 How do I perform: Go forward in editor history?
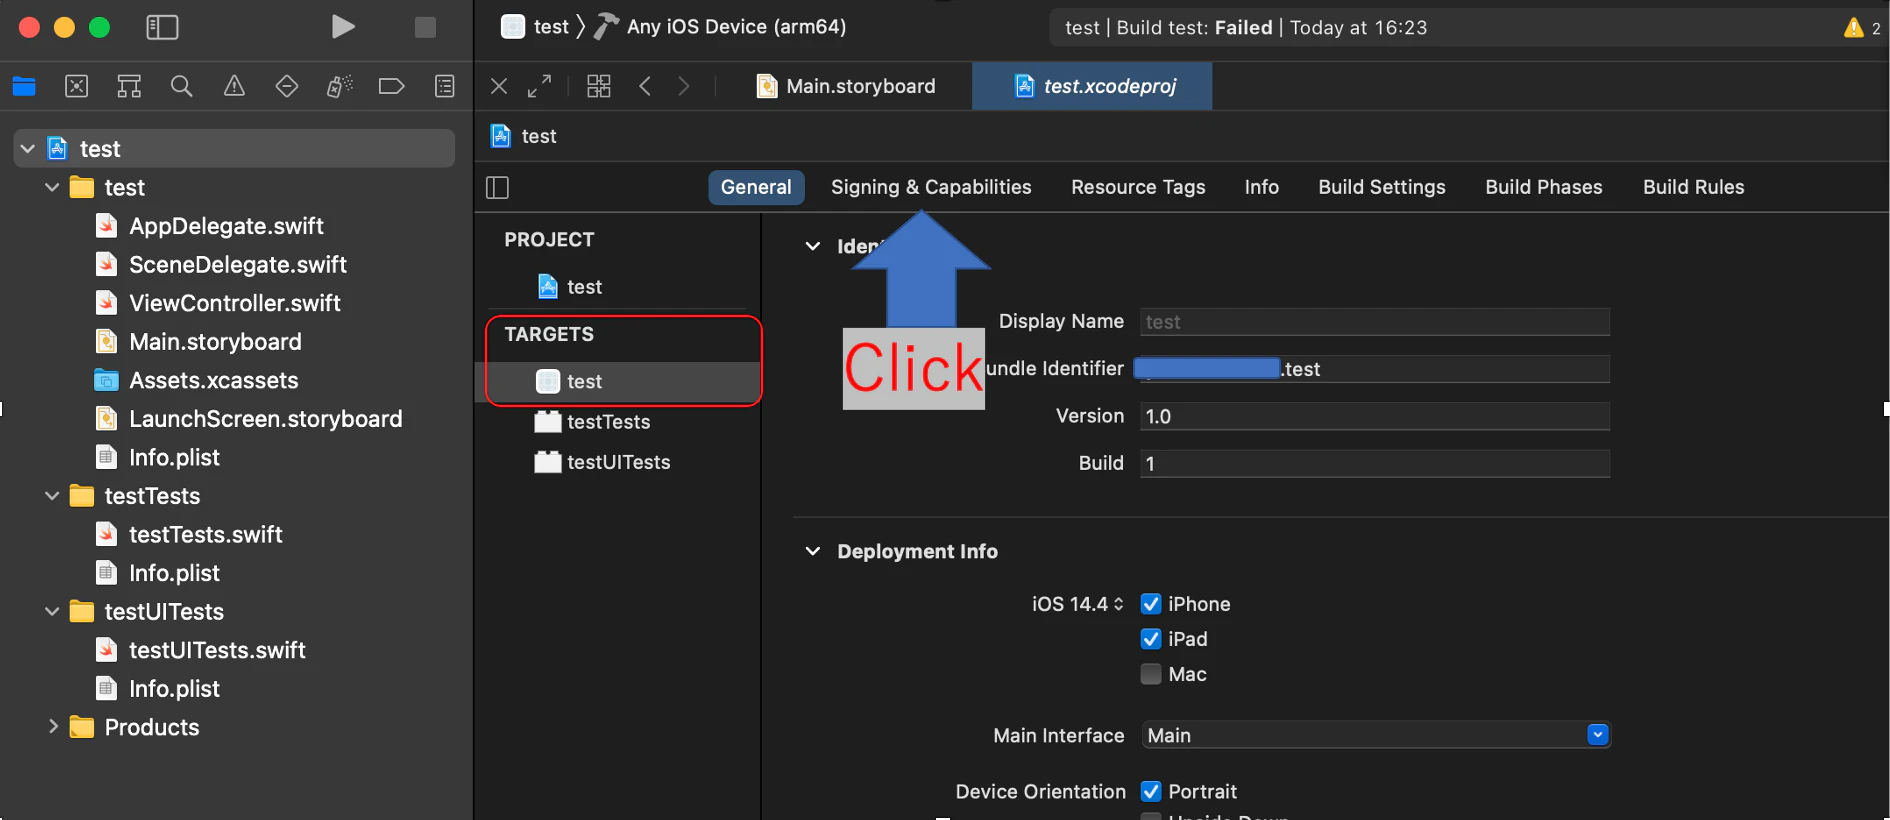pyautogui.click(x=684, y=86)
